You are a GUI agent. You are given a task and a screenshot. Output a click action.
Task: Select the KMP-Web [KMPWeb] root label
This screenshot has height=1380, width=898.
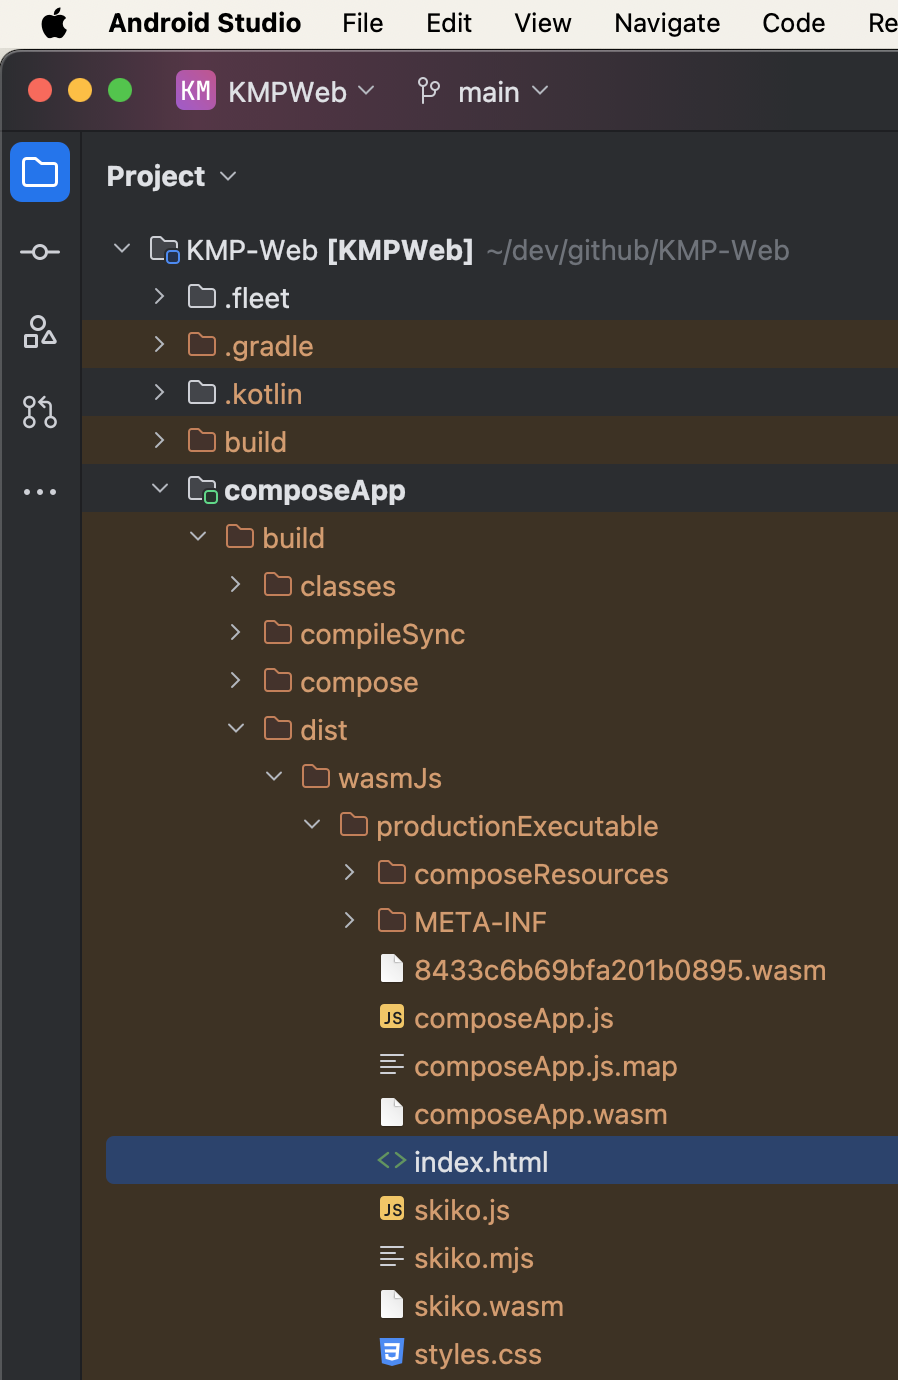coord(330,250)
